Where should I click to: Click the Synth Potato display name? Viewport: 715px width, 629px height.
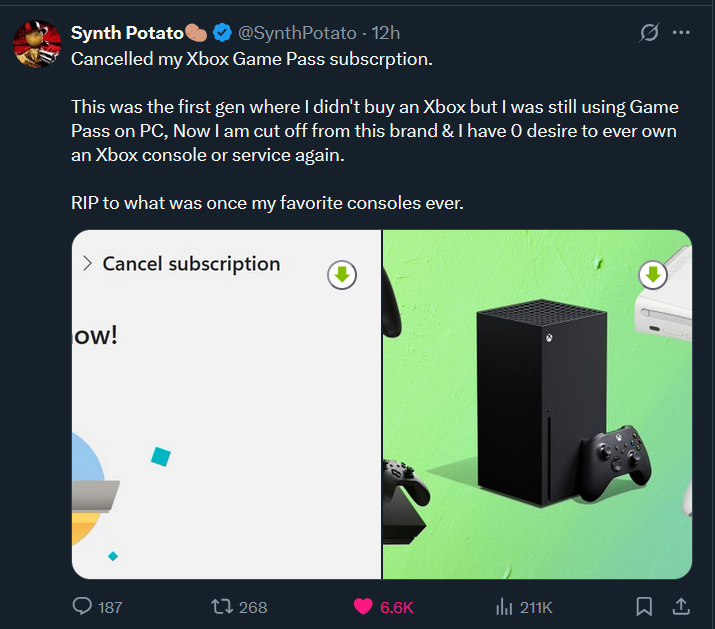point(125,33)
